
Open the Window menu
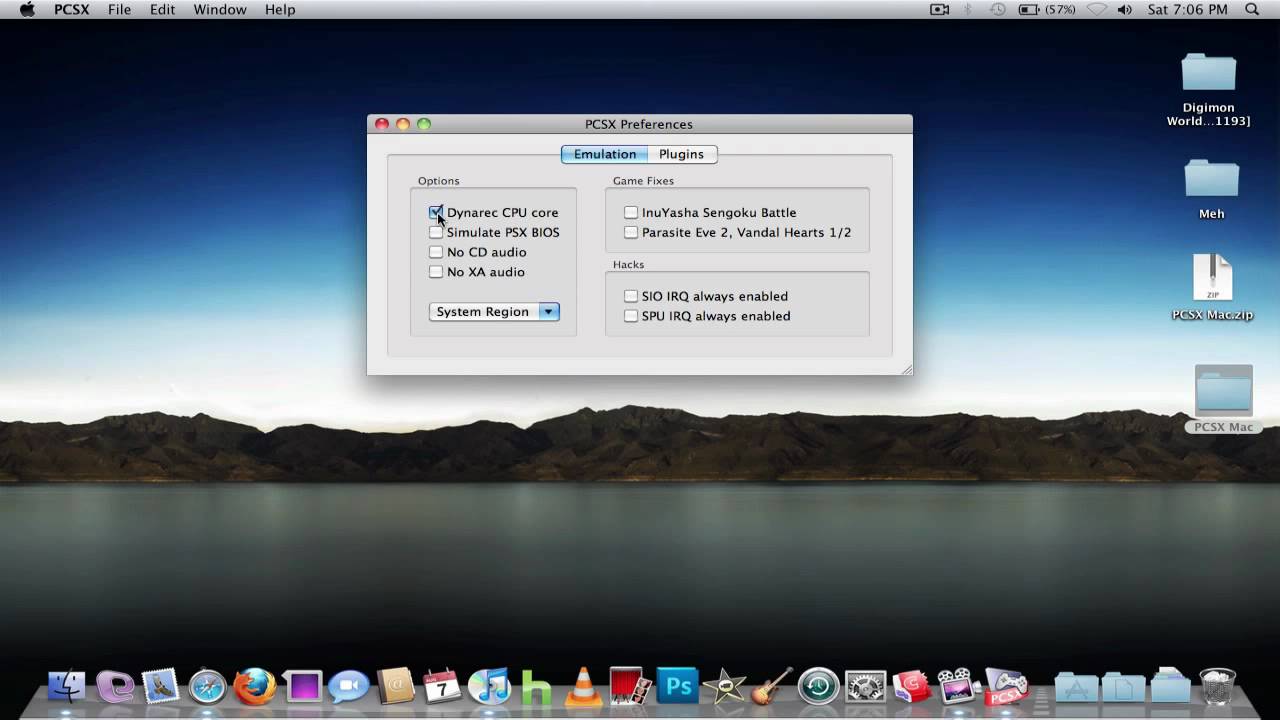[x=220, y=9]
